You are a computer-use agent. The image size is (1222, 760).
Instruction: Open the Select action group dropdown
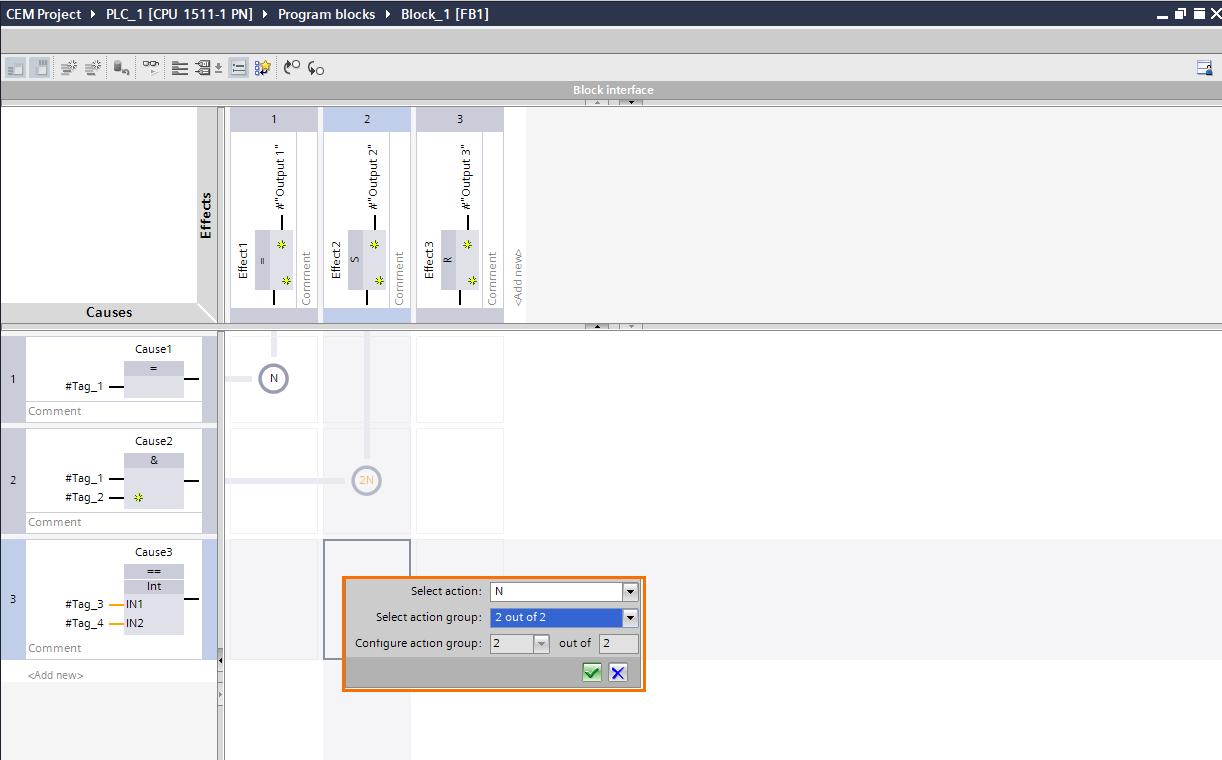pos(630,617)
